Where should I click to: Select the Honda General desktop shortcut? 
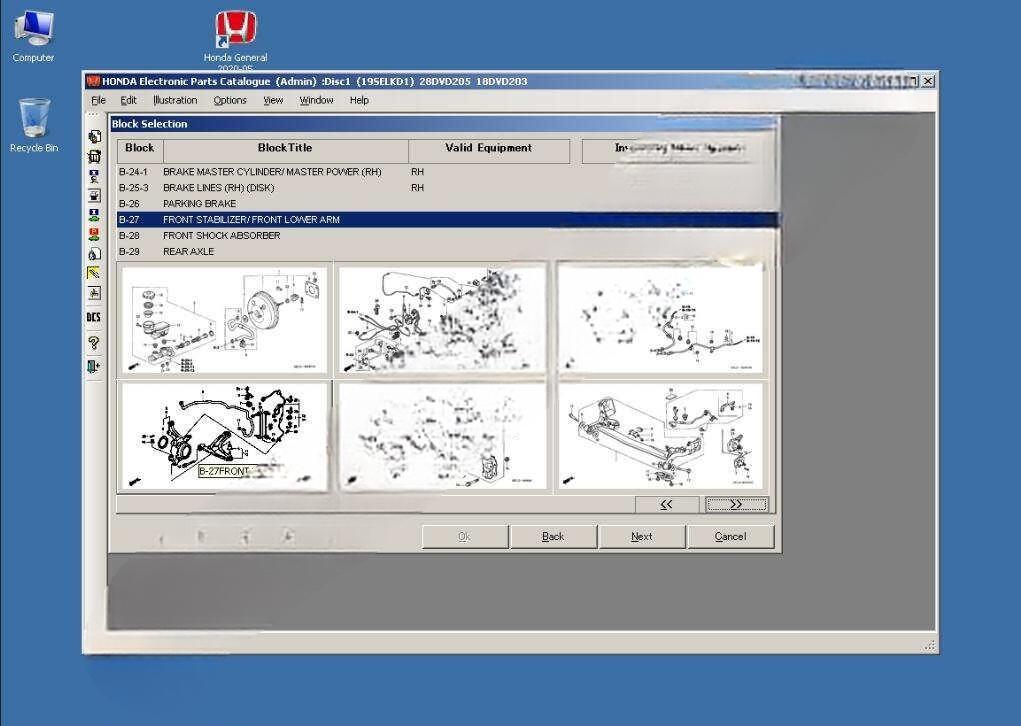[x=235, y=40]
